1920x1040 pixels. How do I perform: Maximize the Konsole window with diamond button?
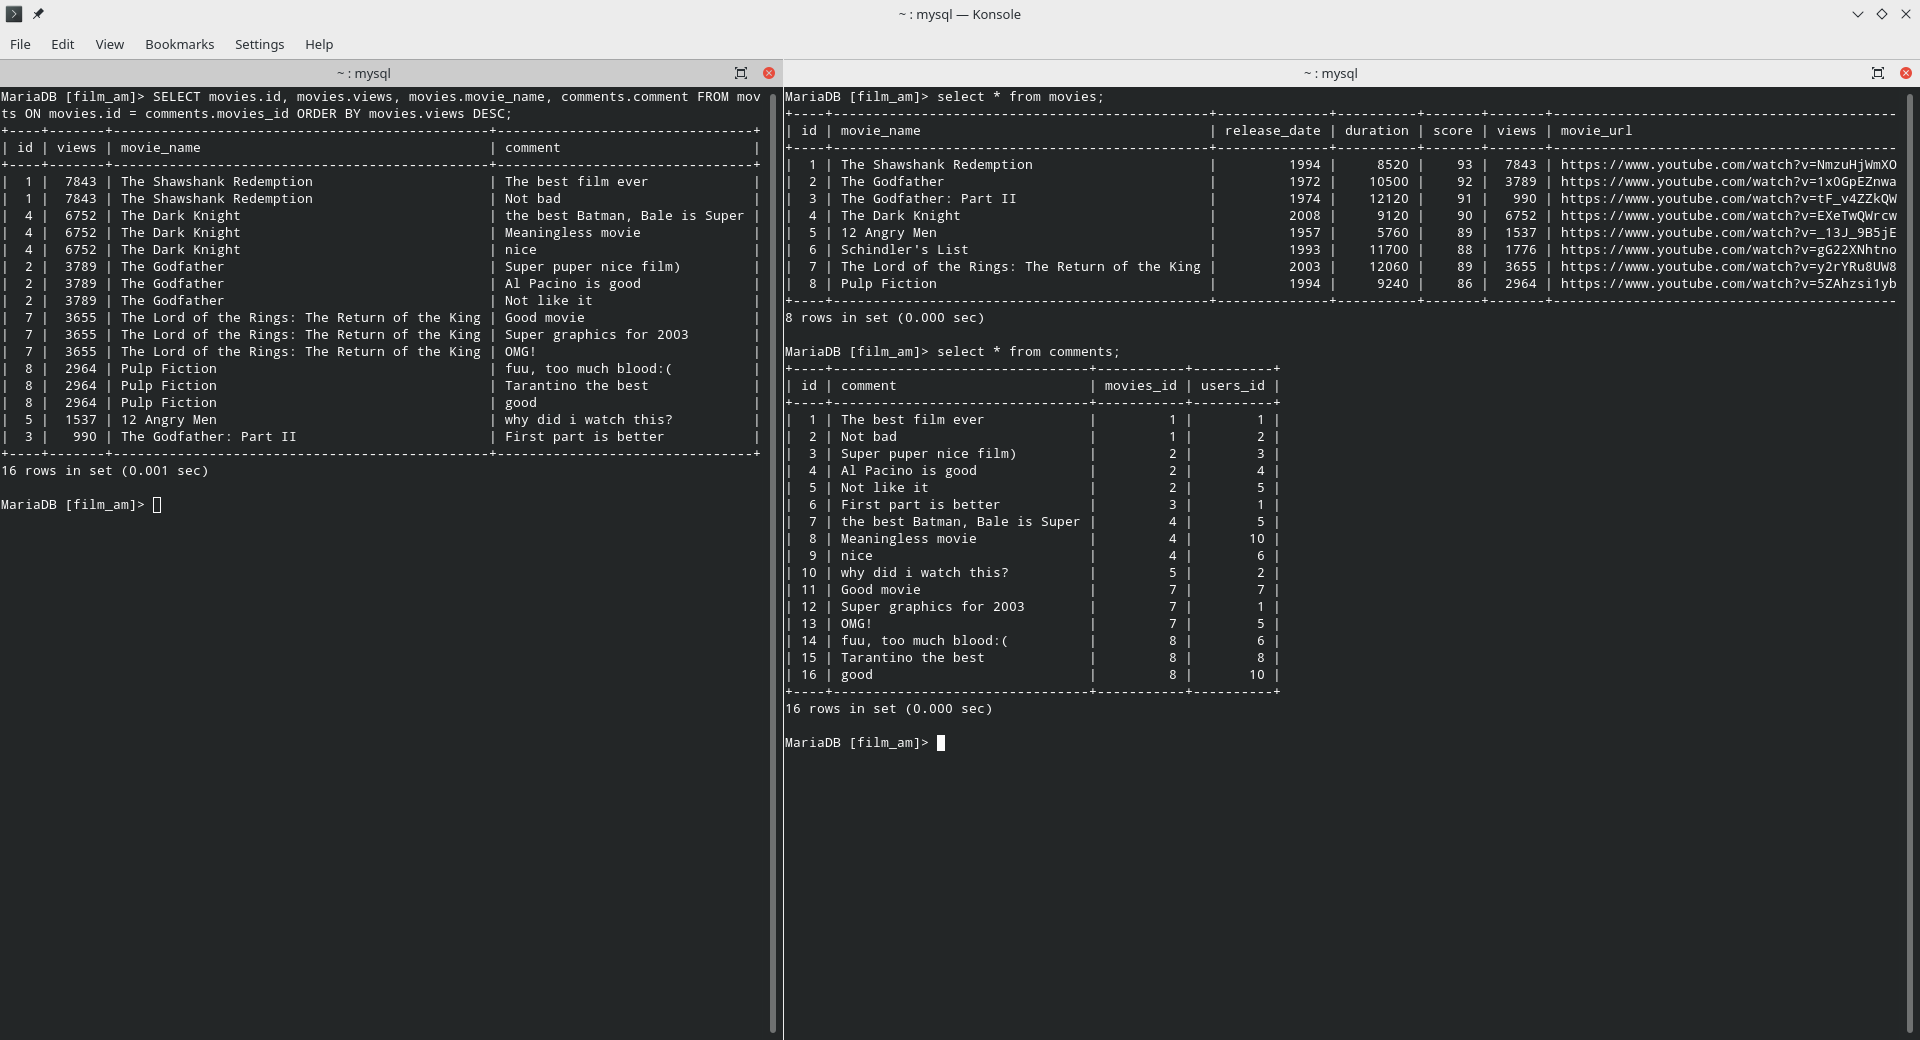click(x=1881, y=14)
